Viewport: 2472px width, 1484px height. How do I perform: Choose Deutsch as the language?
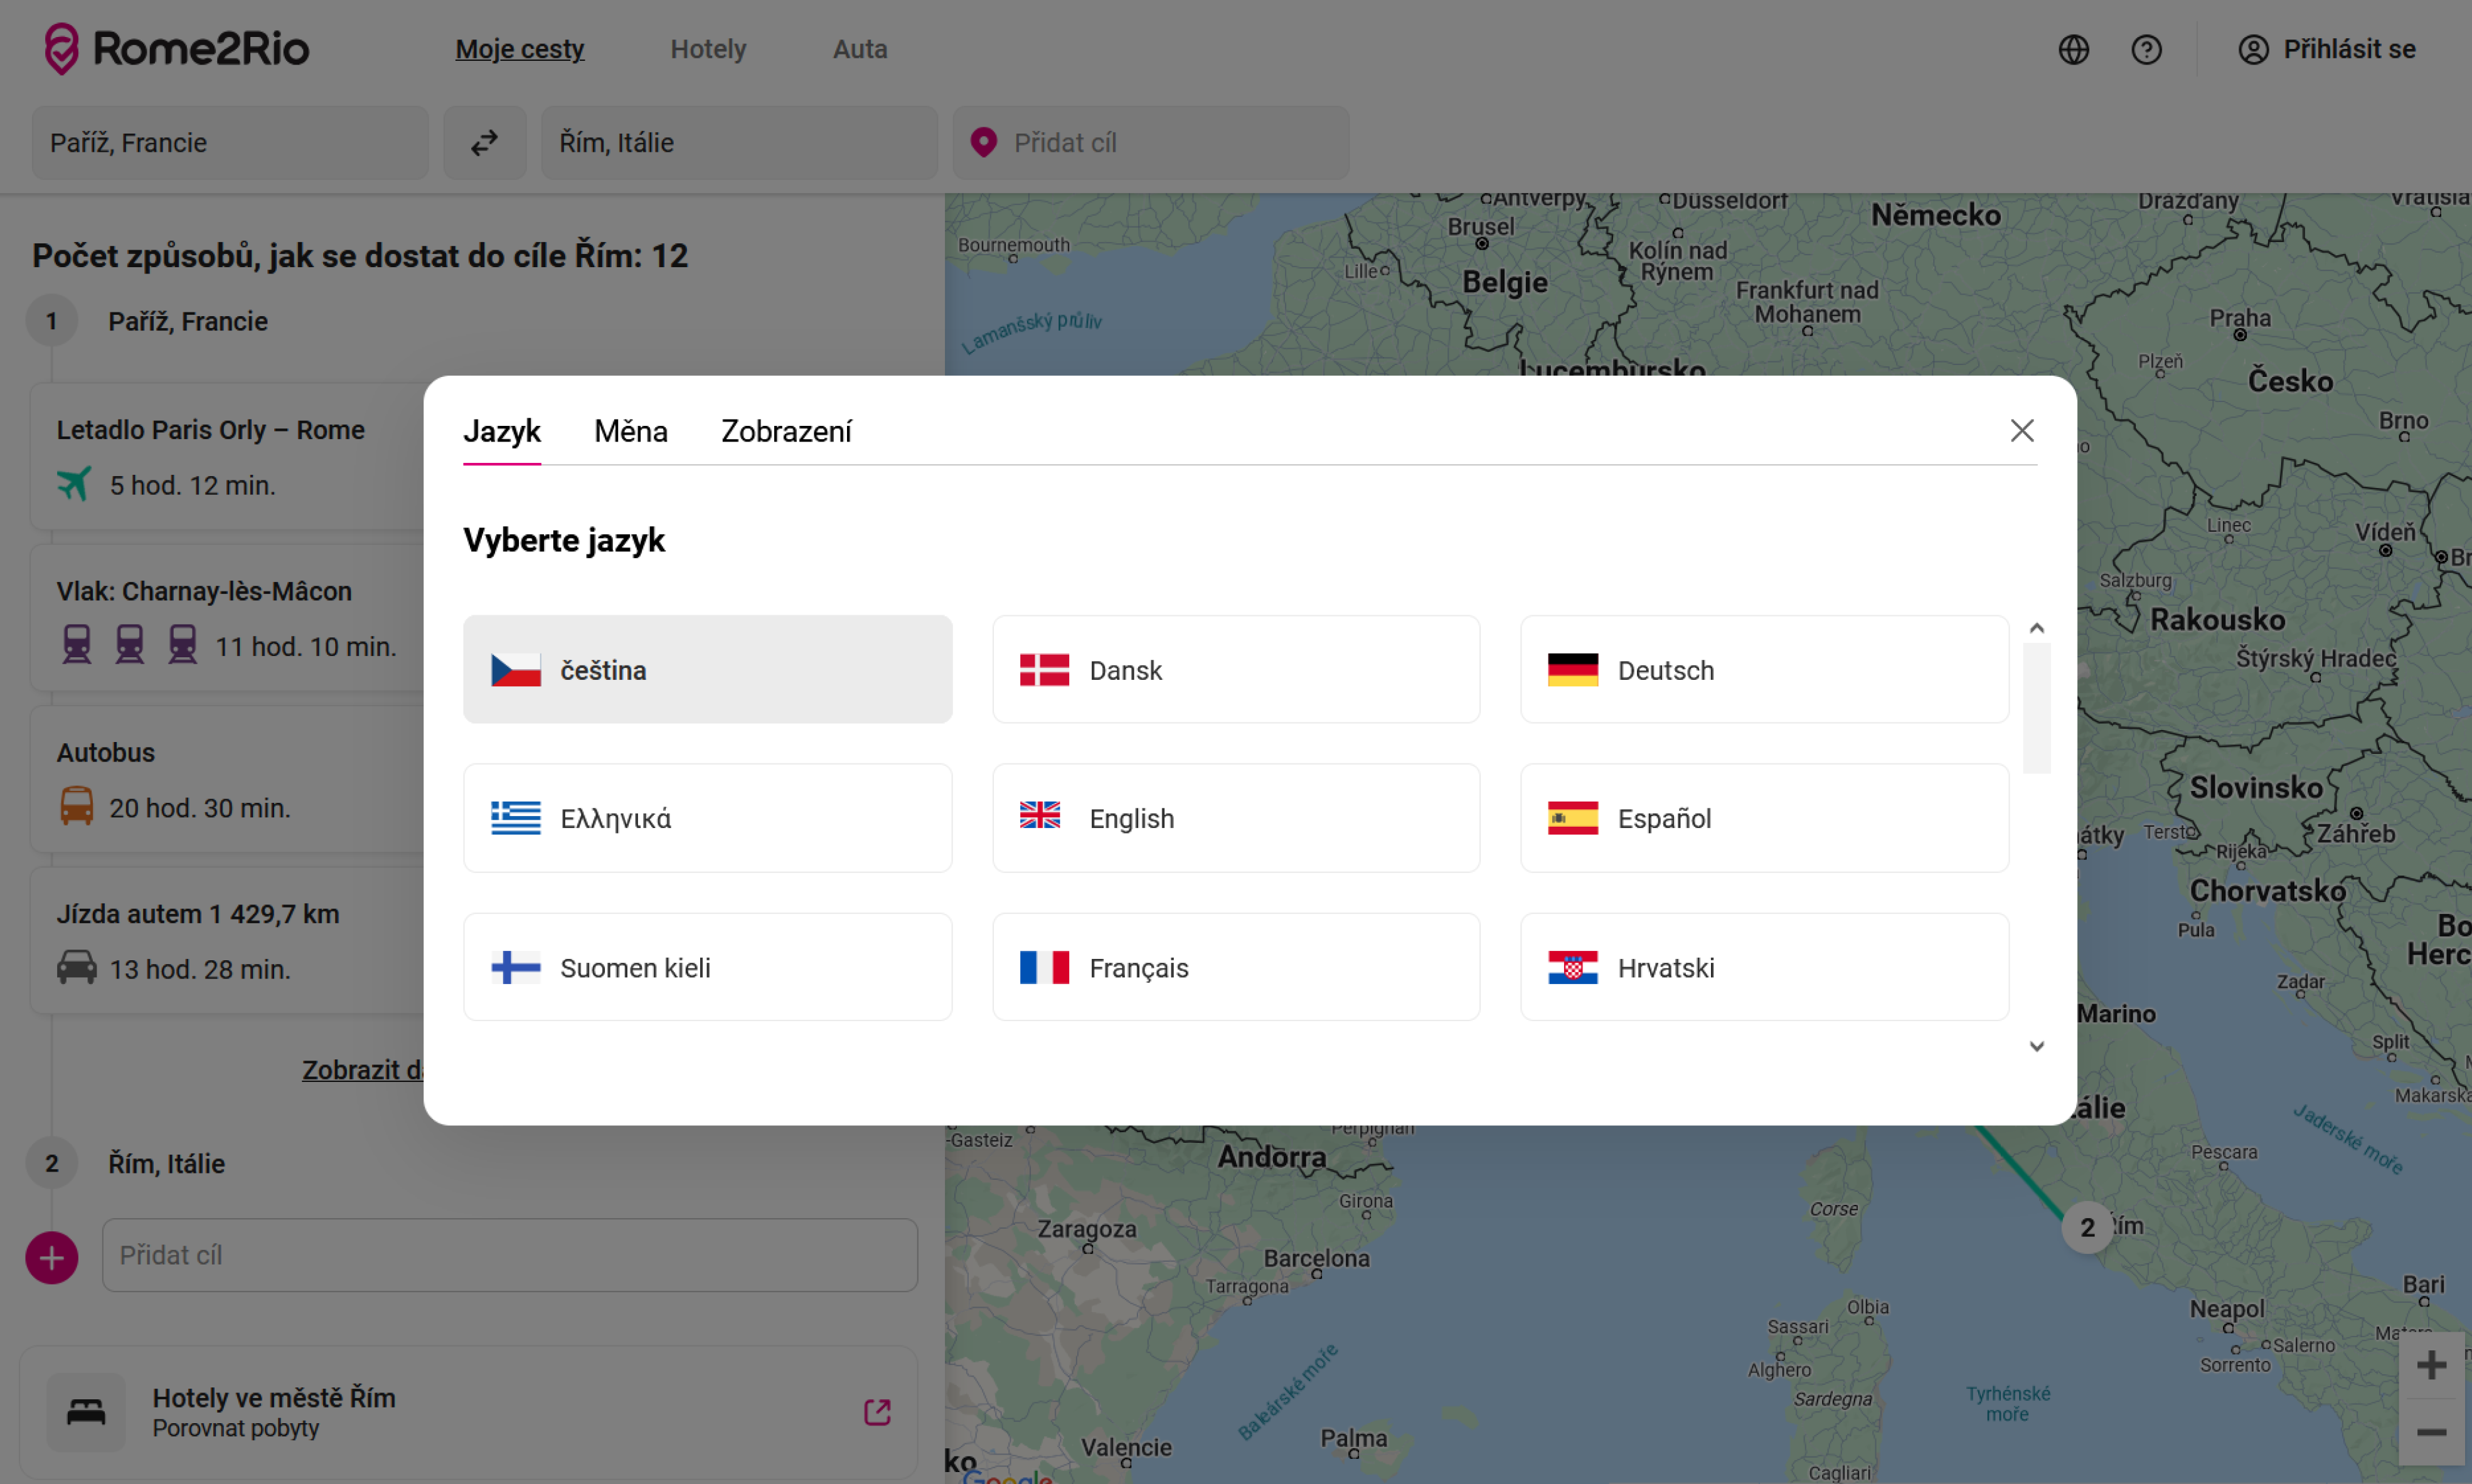(1763, 669)
